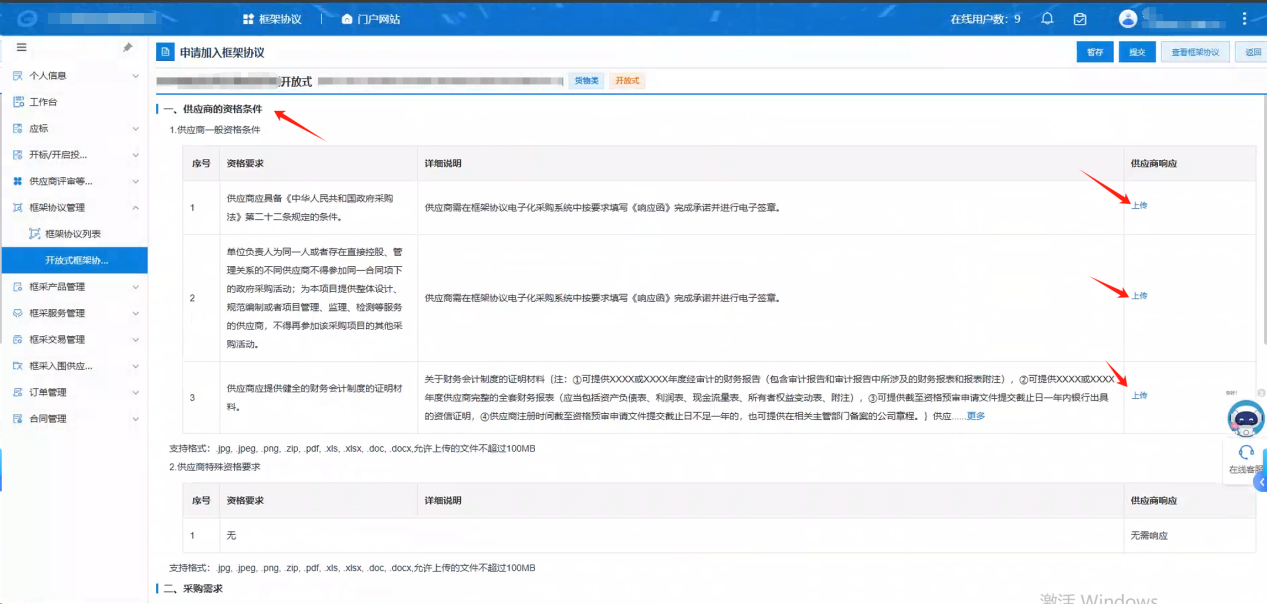This screenshot has width=1267, height=604.
Task: Expand 供应商评审等... menu chevron
Action: point(135,181)
